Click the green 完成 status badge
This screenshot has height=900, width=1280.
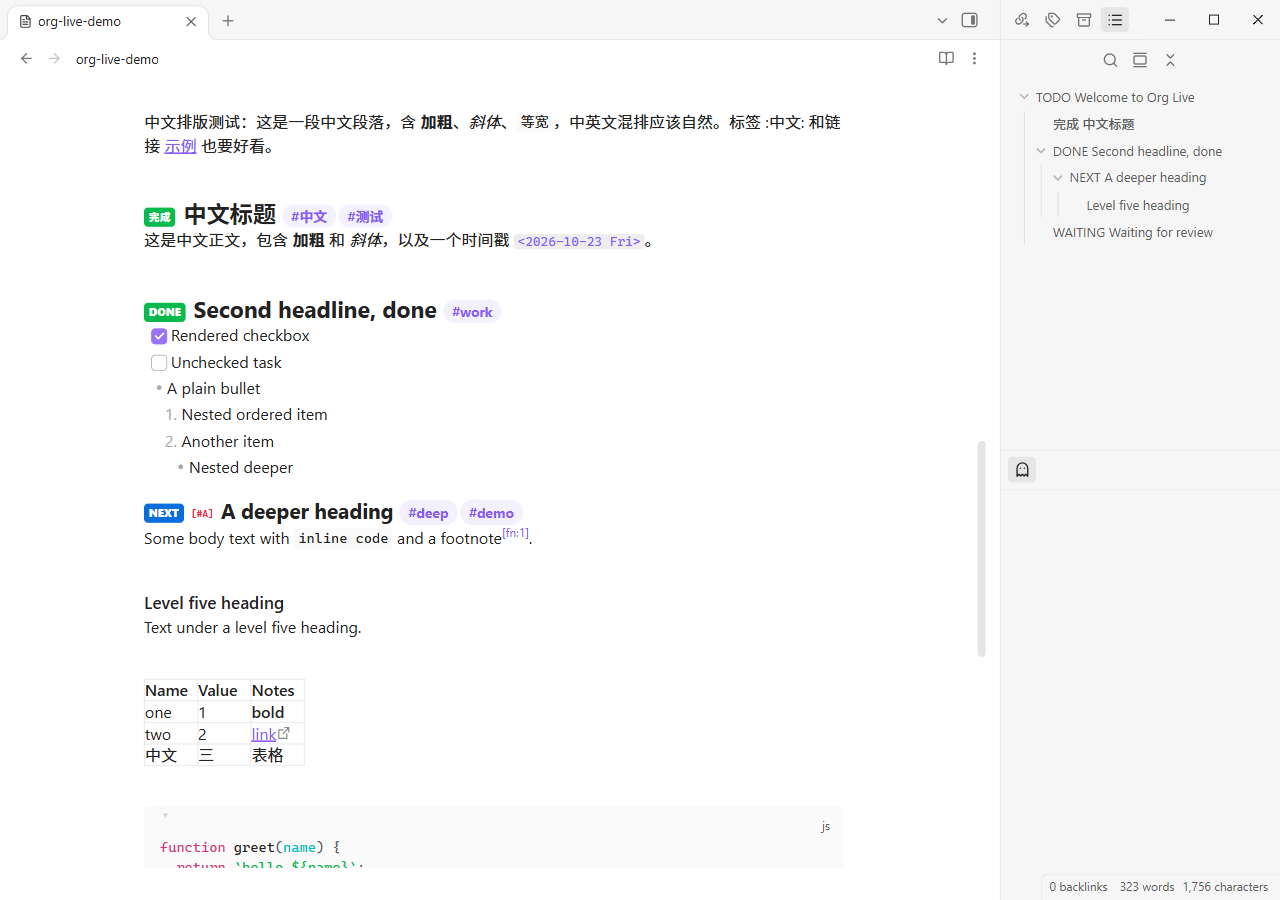[x=160, y=217]
